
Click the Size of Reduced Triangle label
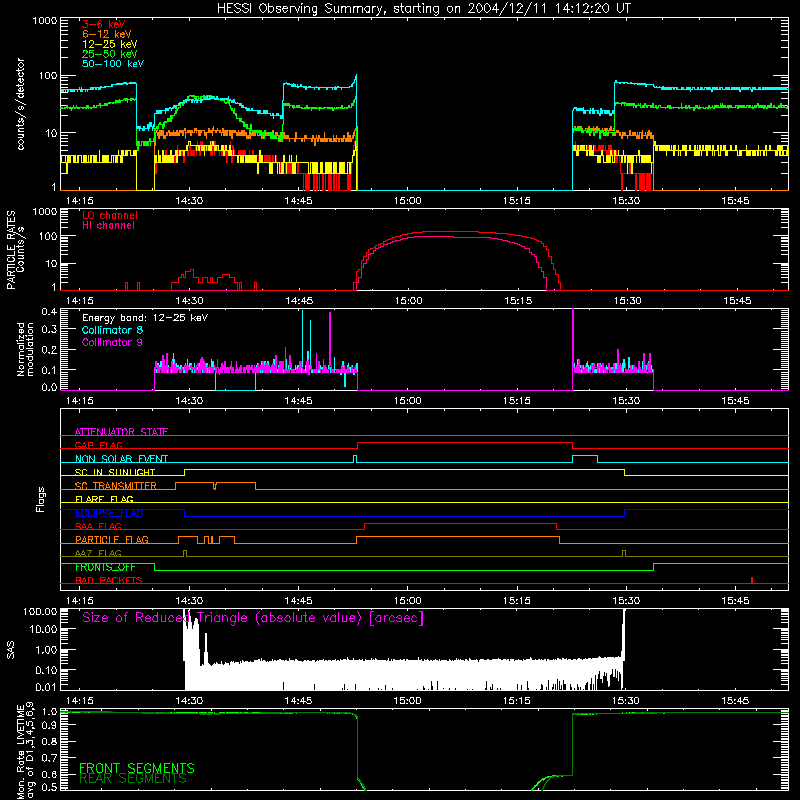(253, 618)
